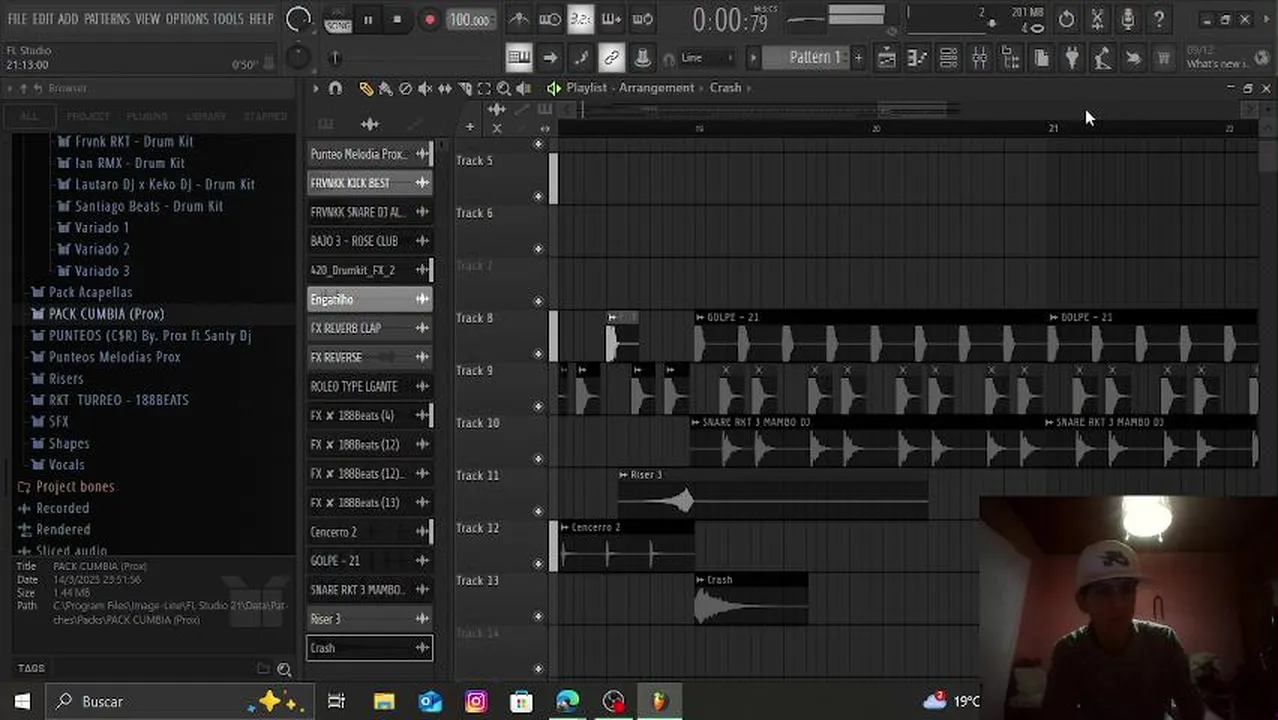Select the Mute tool in the Playlist toolbar
Viewport: 1278px width, 720px height.
[x=425, y=88]
